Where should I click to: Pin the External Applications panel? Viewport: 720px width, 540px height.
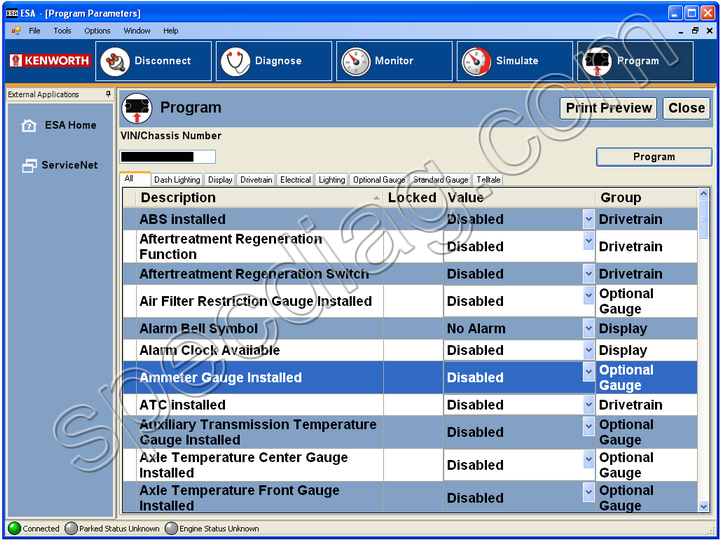point(108,95)
